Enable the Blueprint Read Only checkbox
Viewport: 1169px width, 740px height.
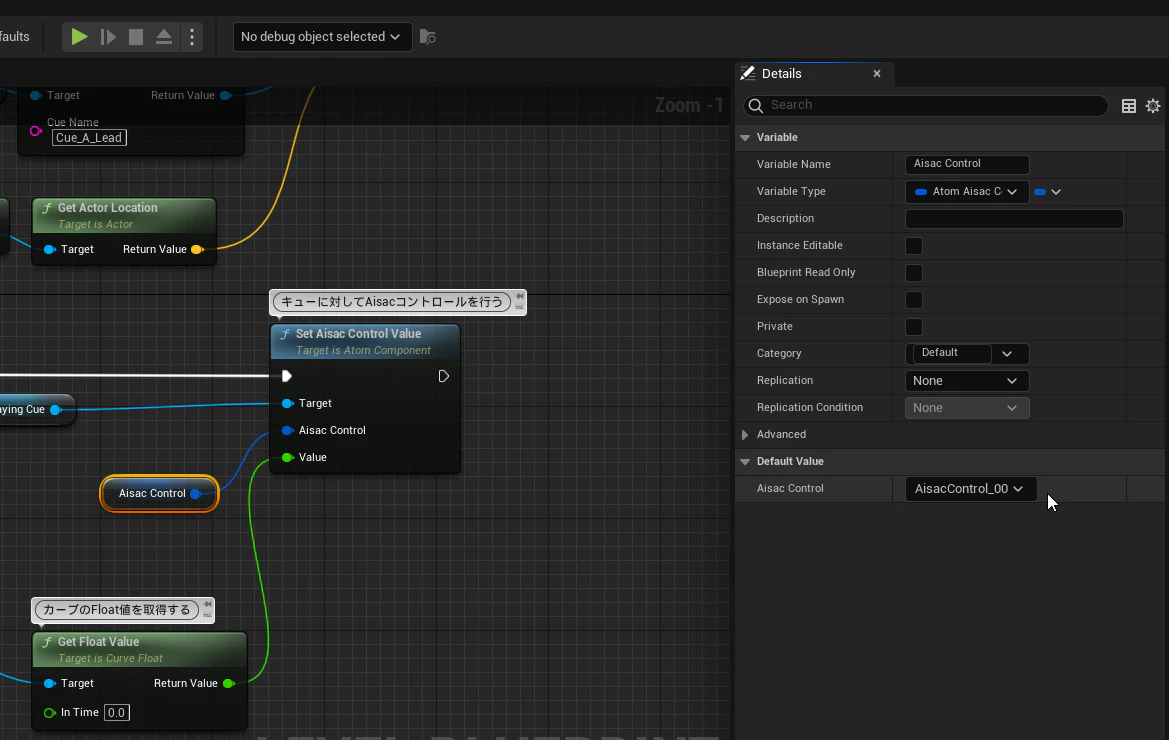point(913,273)
